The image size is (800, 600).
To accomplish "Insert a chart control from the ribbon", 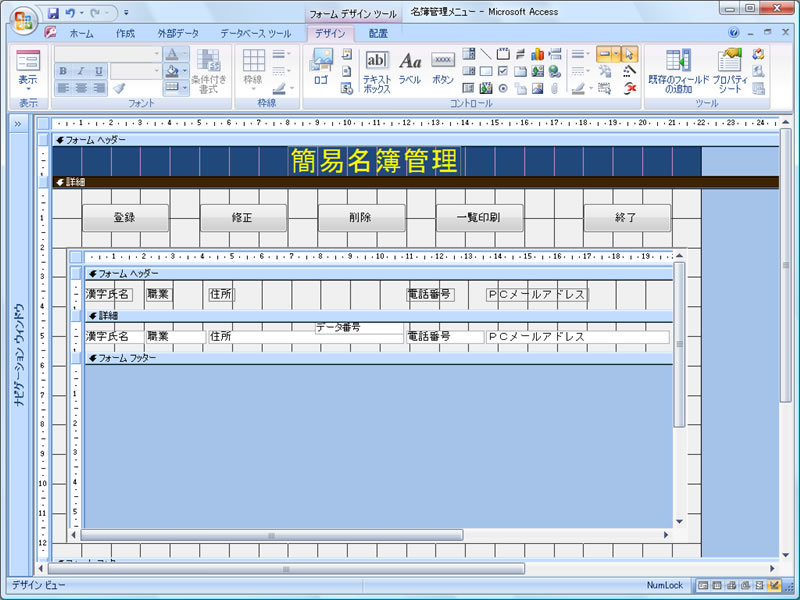I will point(537,54).
